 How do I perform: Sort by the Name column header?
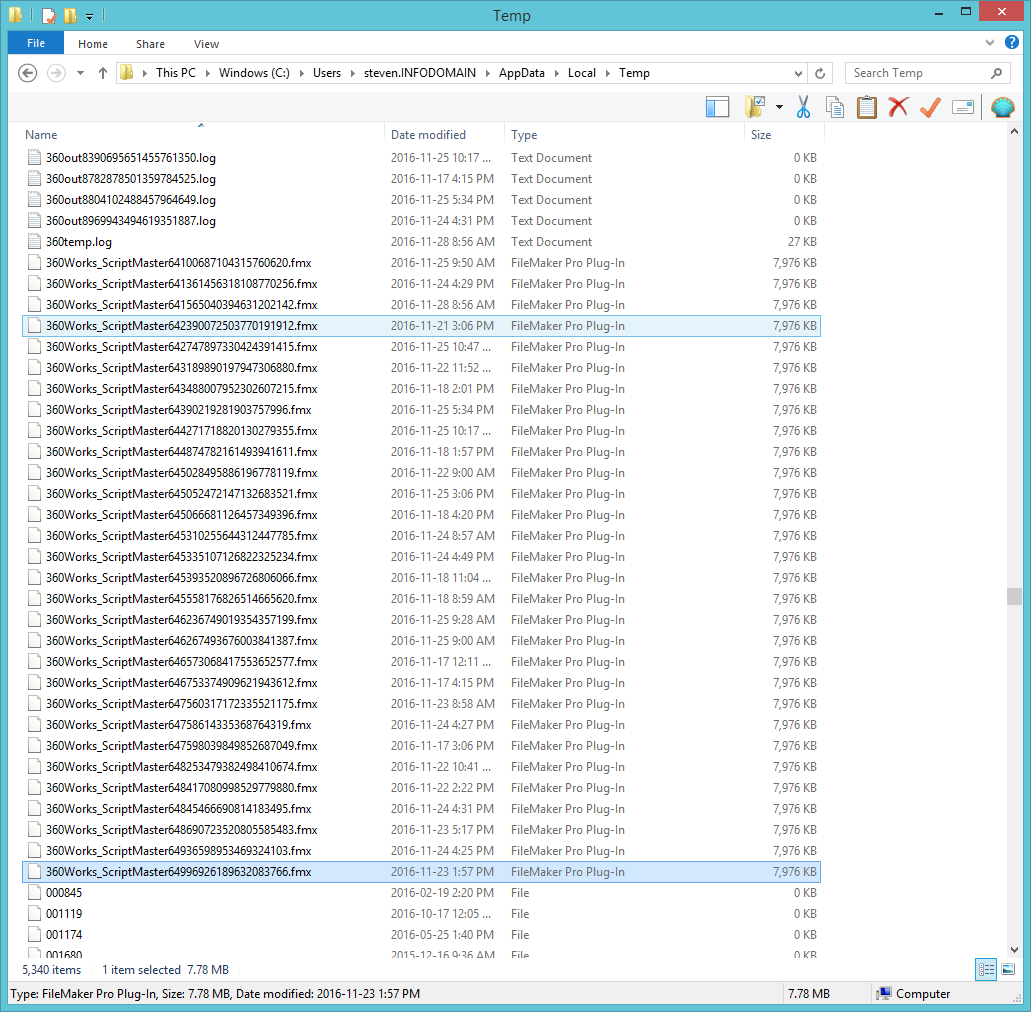(41, 134)
